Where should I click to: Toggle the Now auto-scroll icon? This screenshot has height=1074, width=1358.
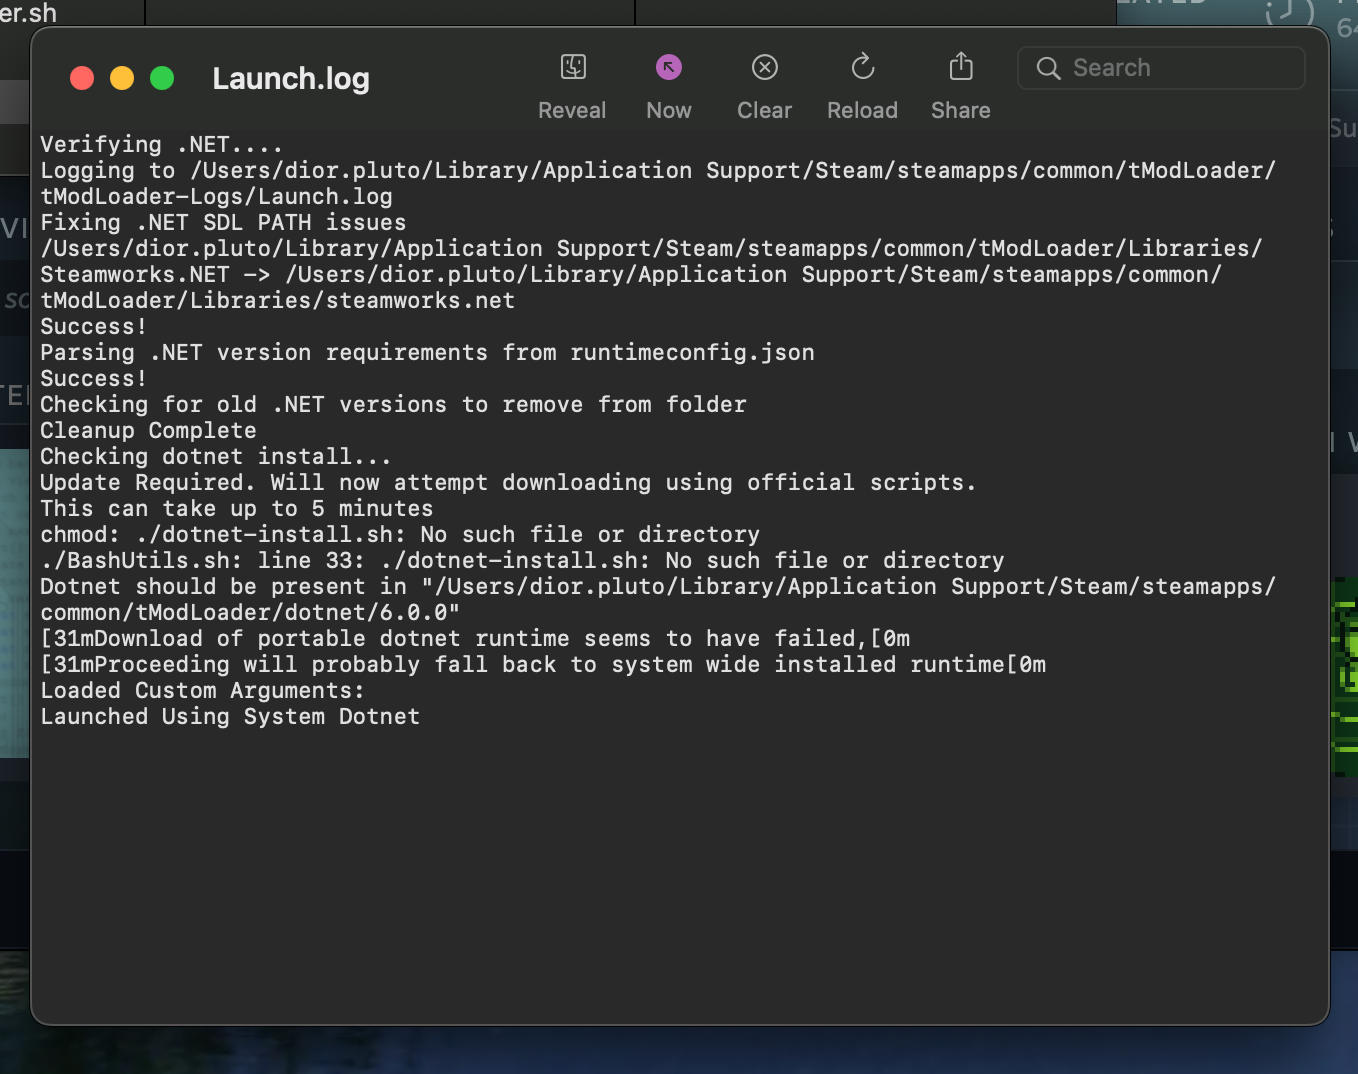(669, 67)
